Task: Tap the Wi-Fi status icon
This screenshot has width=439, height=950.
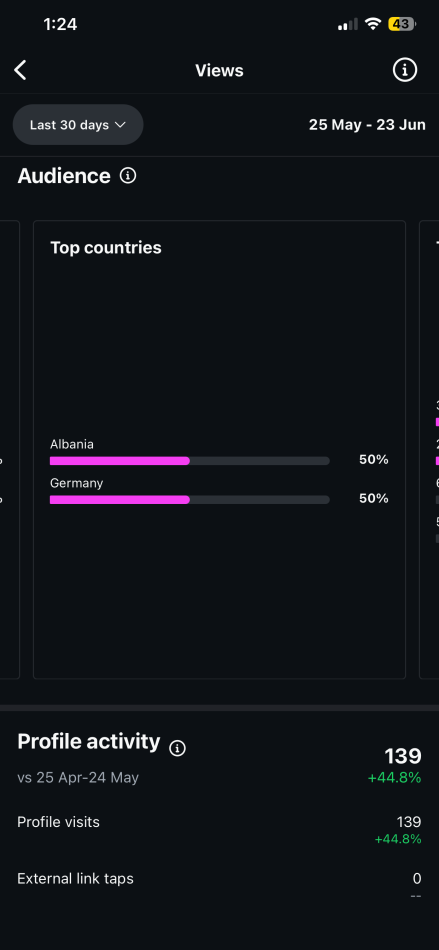Action: pos(372,24)
